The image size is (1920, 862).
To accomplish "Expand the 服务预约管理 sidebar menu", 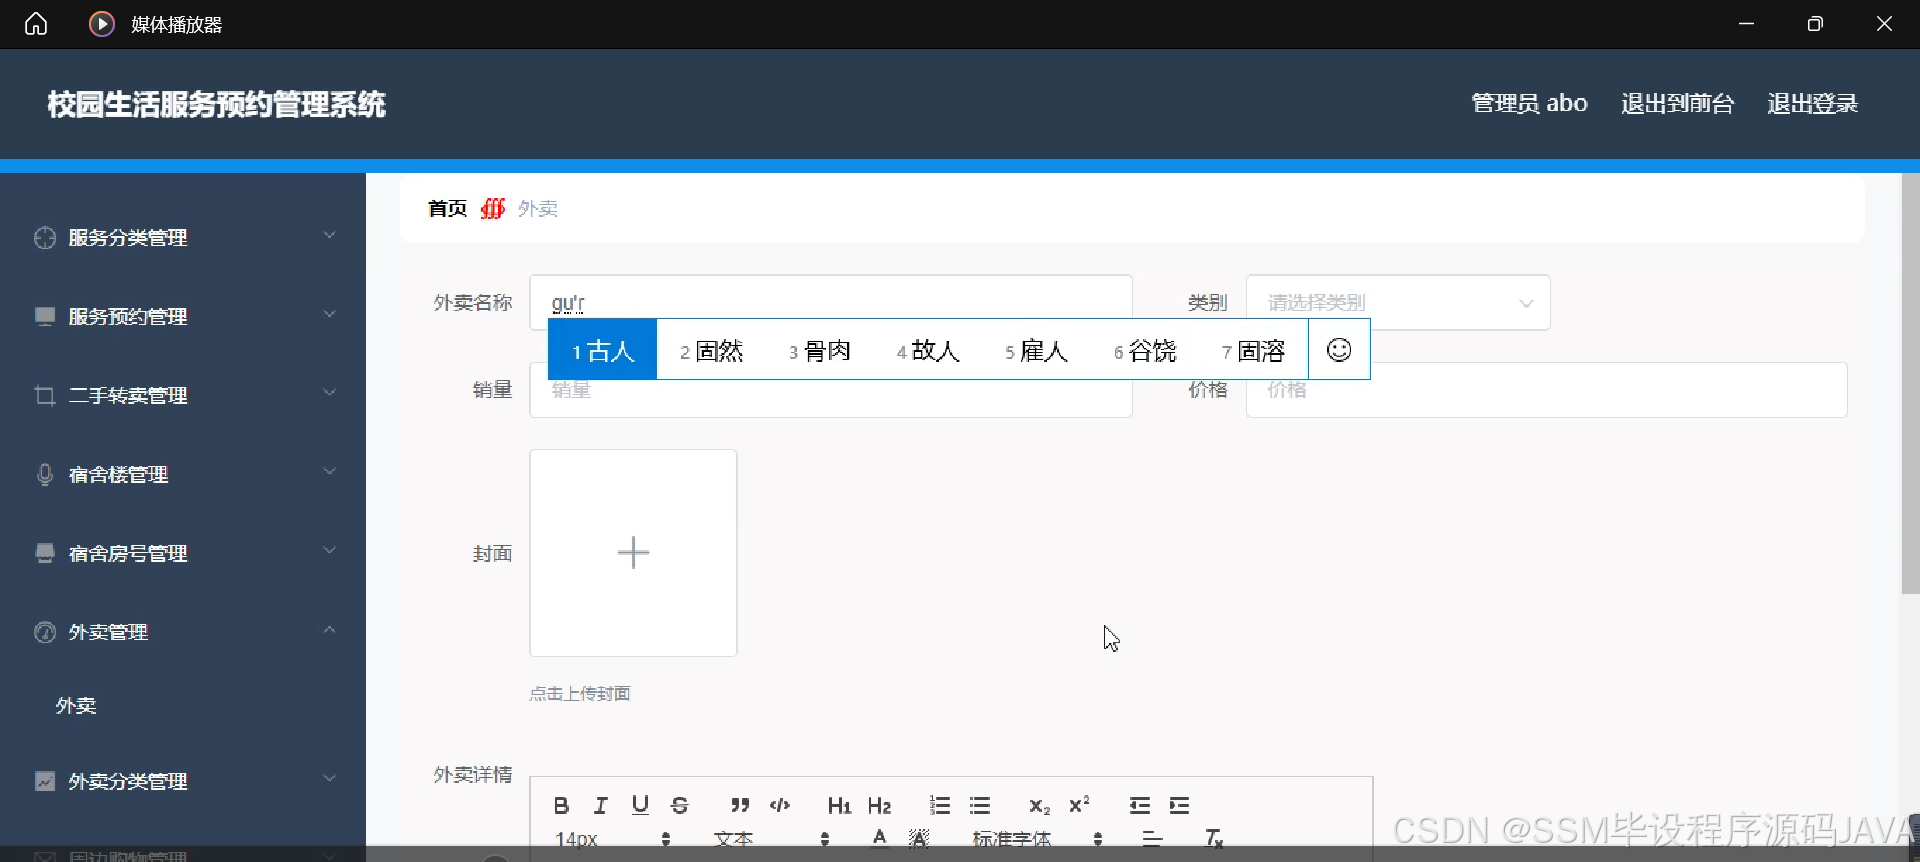I will coord(183,316).
